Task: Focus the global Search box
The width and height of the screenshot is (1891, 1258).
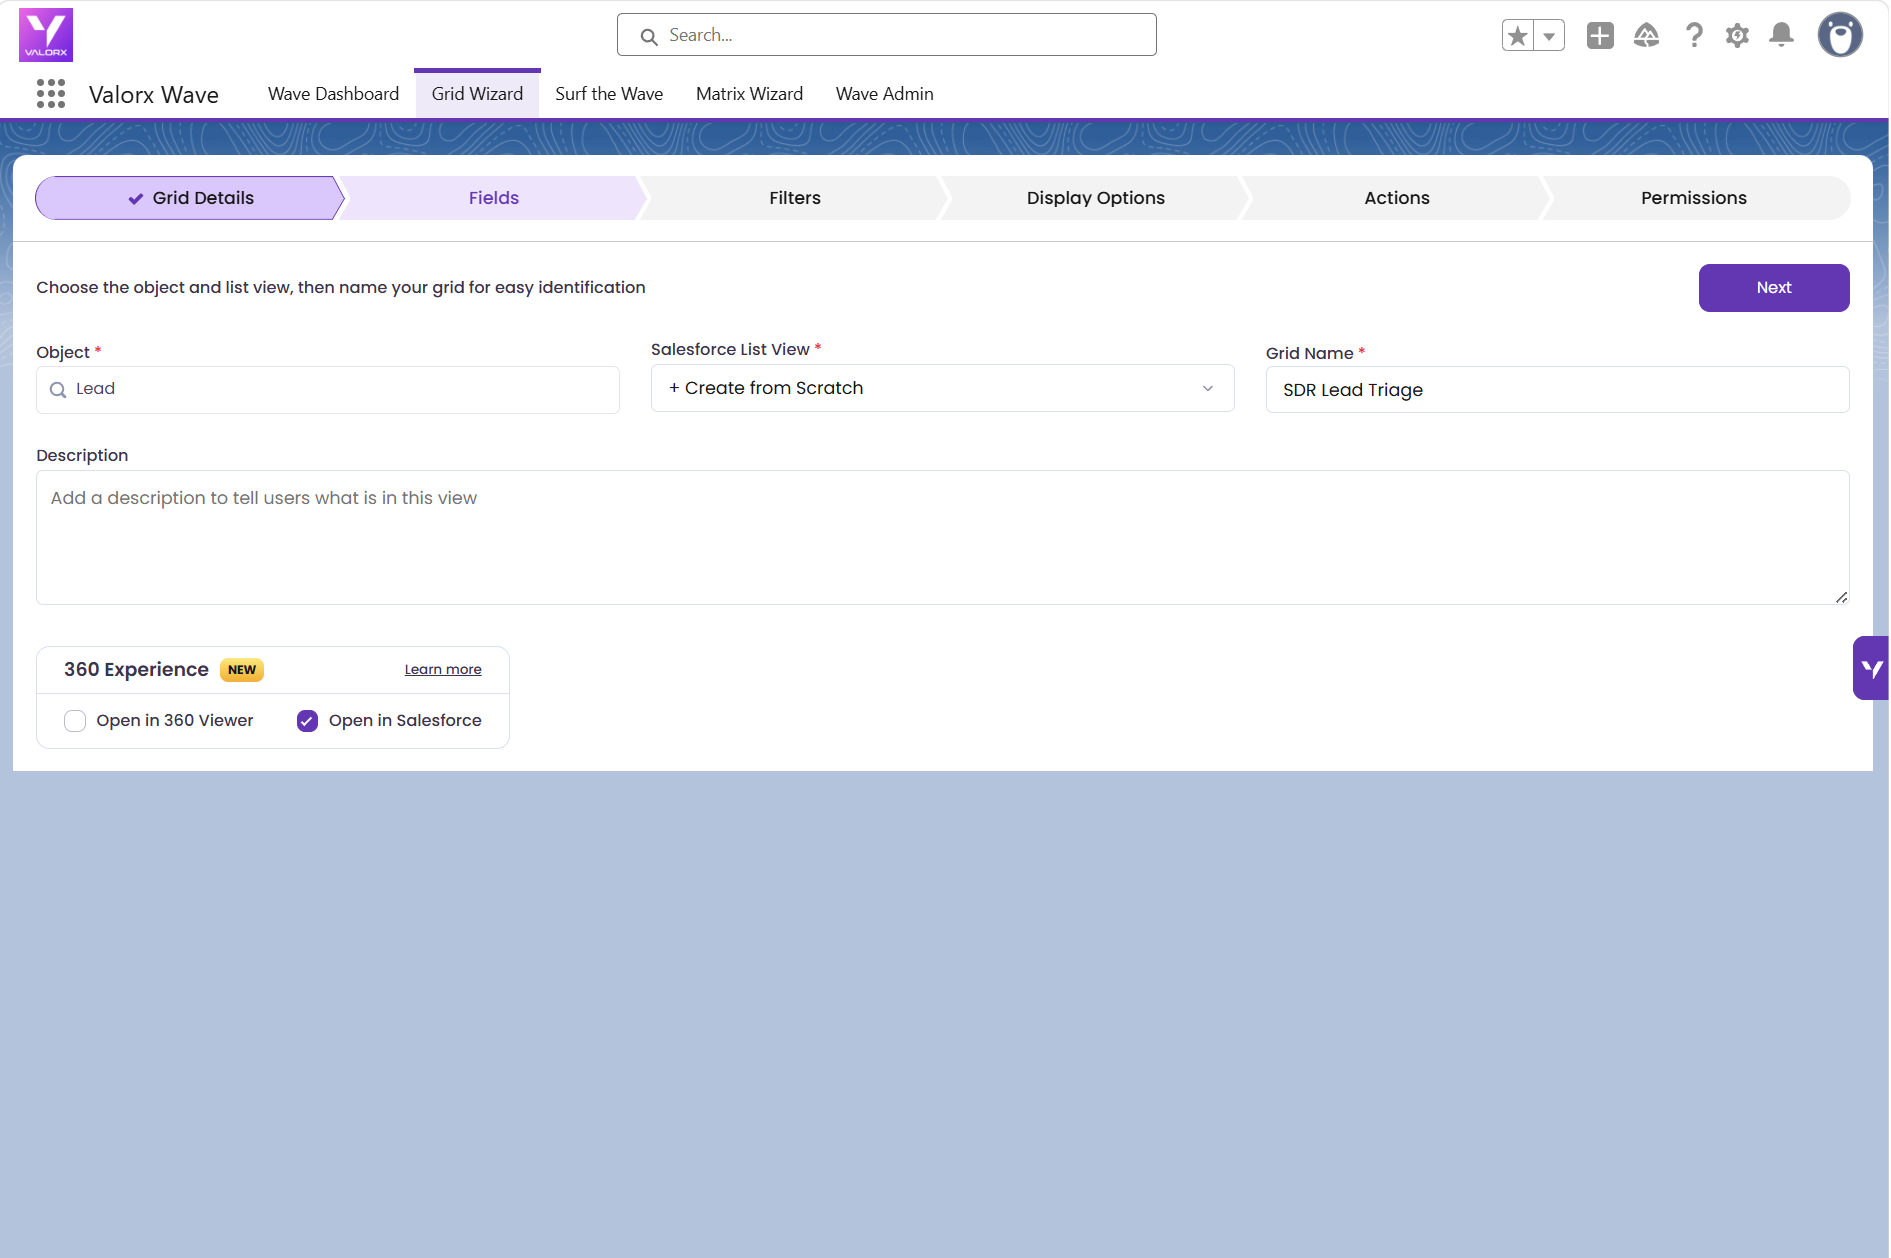Action: point(887,35)
